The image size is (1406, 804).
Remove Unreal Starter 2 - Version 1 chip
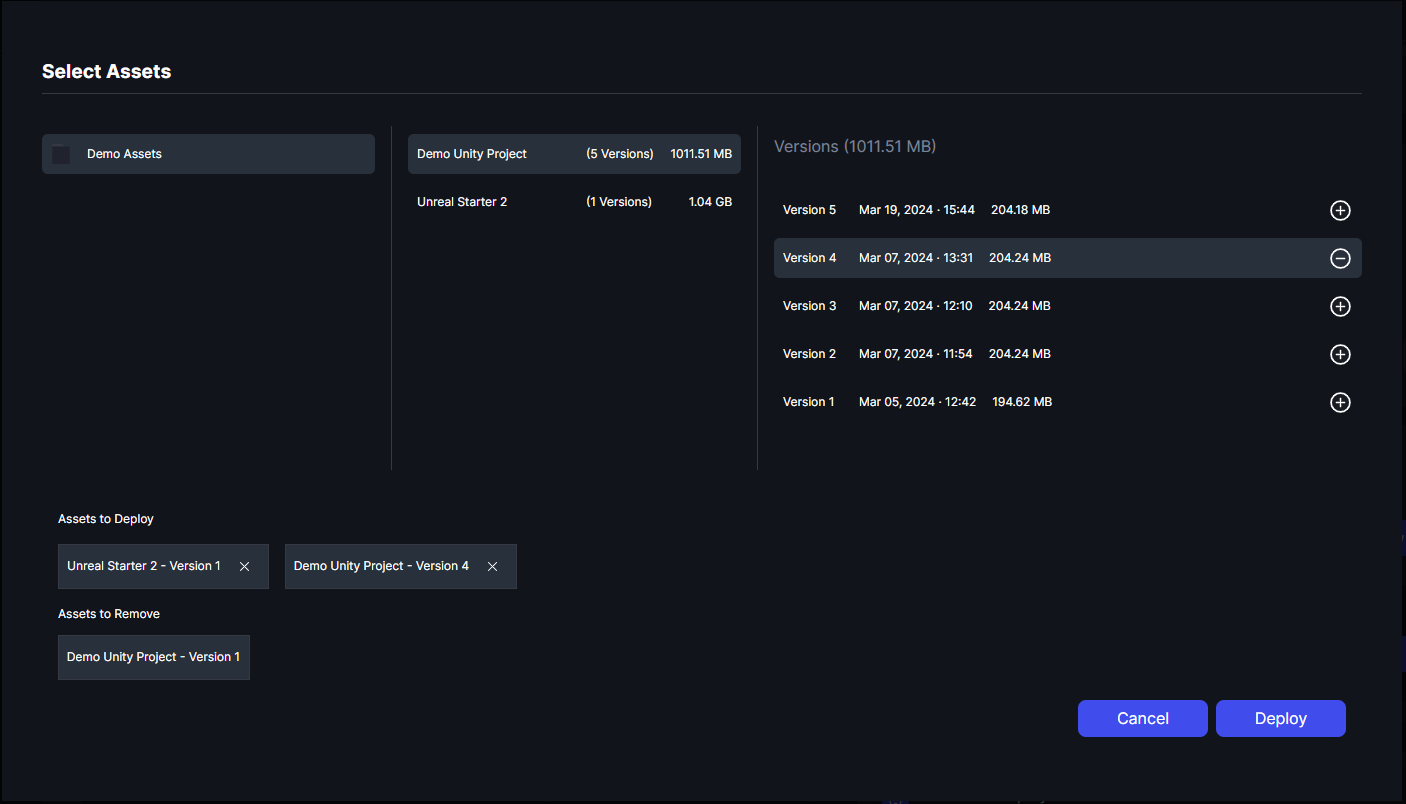[244, 566]
